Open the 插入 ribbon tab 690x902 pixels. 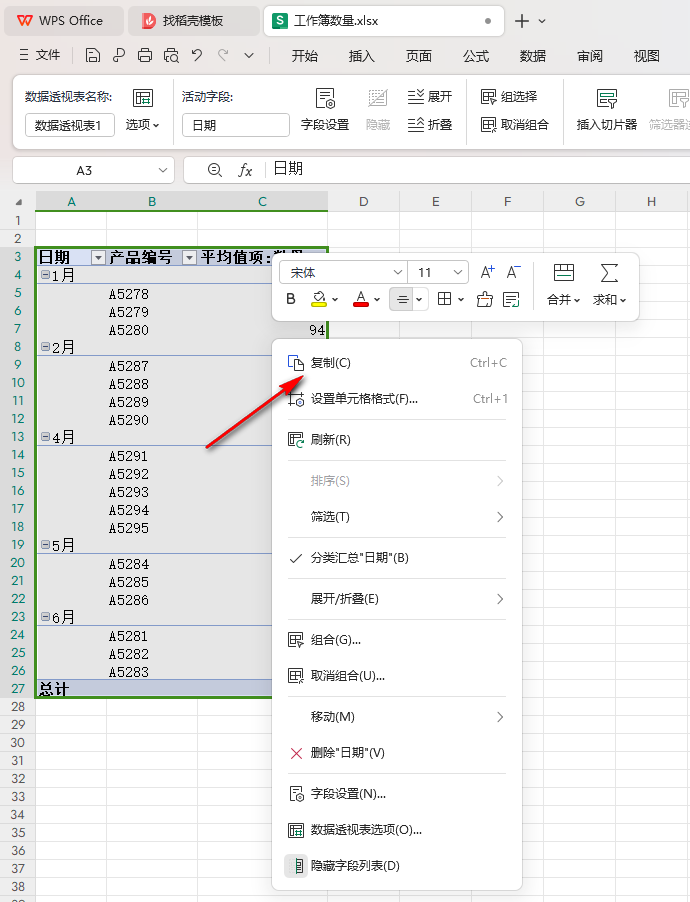coord(361,56)
